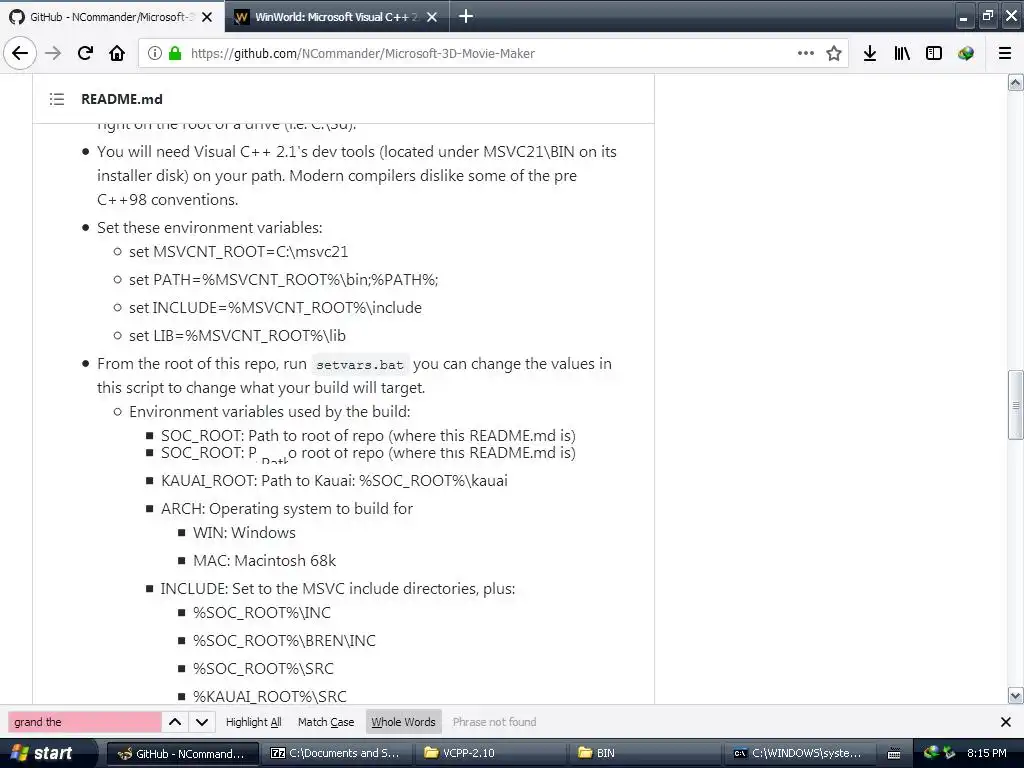Go back to the previous page
The image size is (1024, 768).
coord(20,53)
